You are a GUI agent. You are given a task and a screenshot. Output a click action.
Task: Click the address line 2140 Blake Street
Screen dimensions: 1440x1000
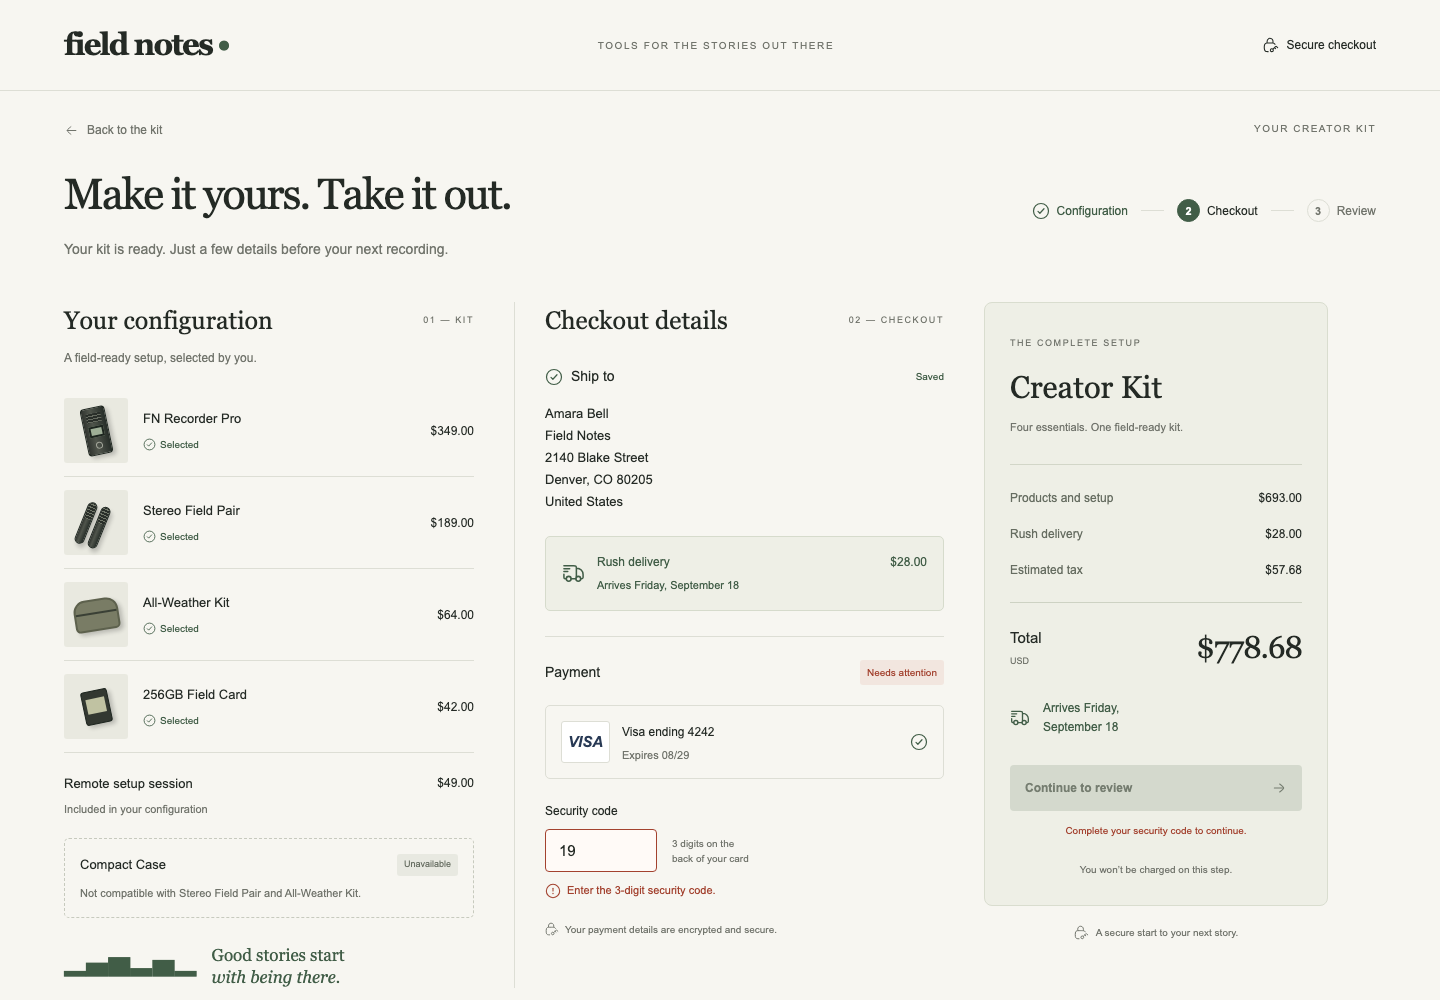coord(597,458)
